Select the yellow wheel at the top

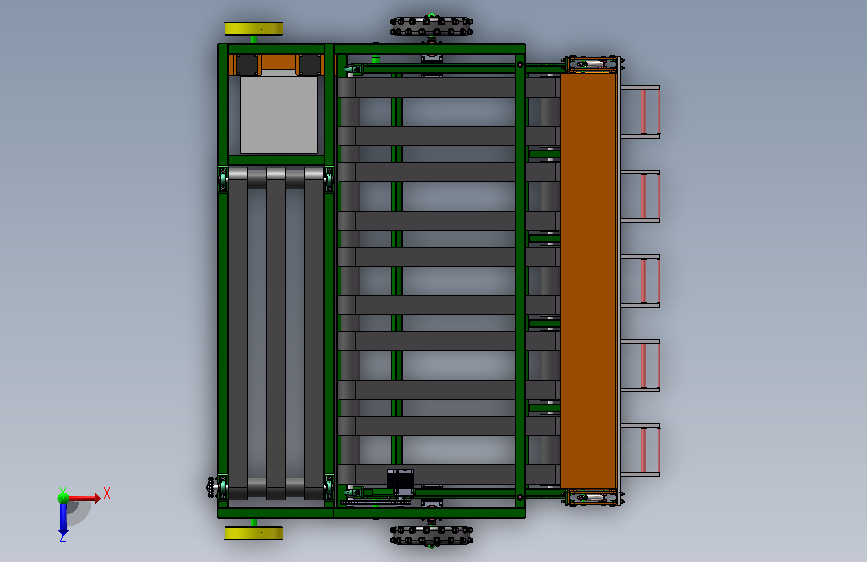pyautogui.click(x=254, y=29)
